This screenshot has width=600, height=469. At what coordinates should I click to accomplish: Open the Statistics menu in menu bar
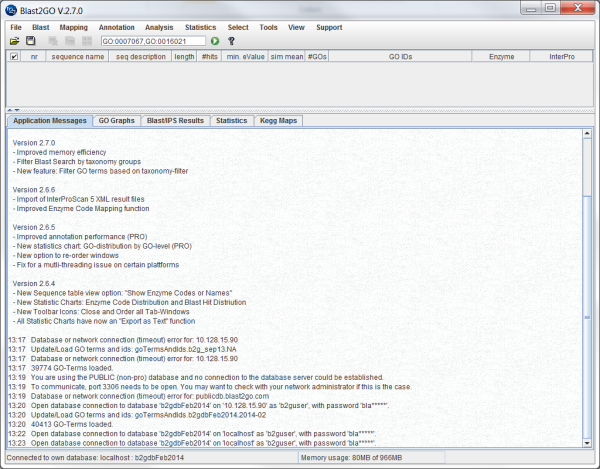tap(201, 27)
